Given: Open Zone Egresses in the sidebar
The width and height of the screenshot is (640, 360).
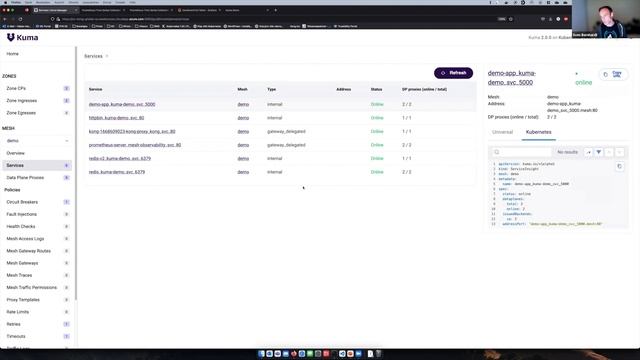Looking at the screenshot, I should (21, 113).
